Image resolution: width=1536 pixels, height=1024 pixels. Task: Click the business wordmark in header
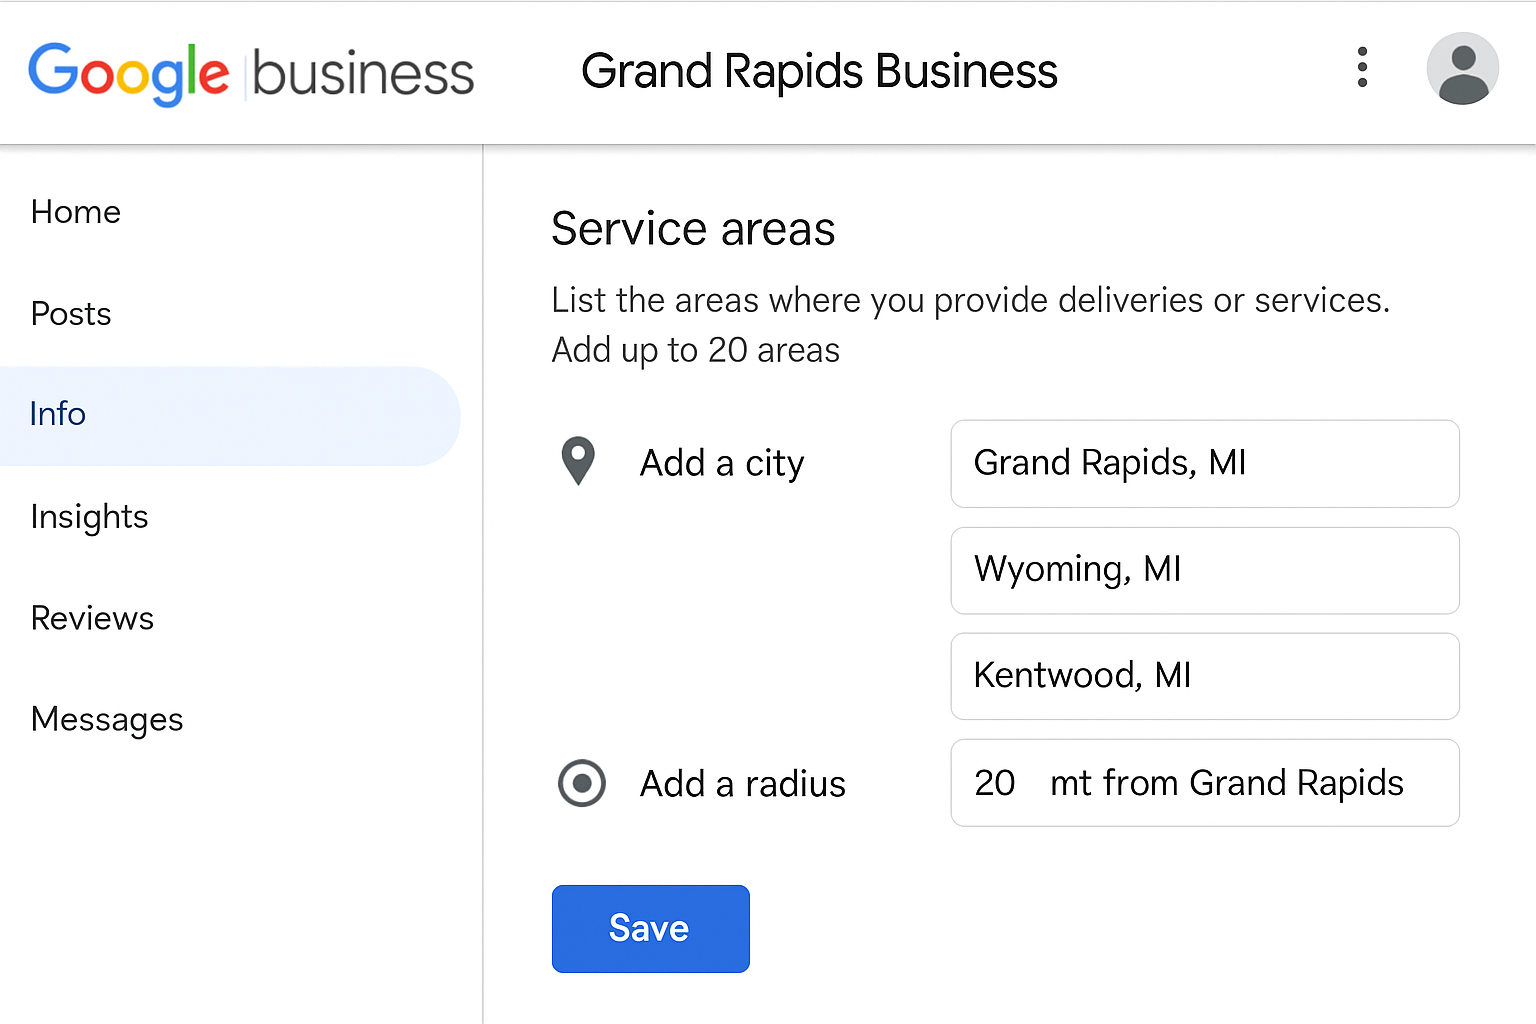click(x=363, y=75)
